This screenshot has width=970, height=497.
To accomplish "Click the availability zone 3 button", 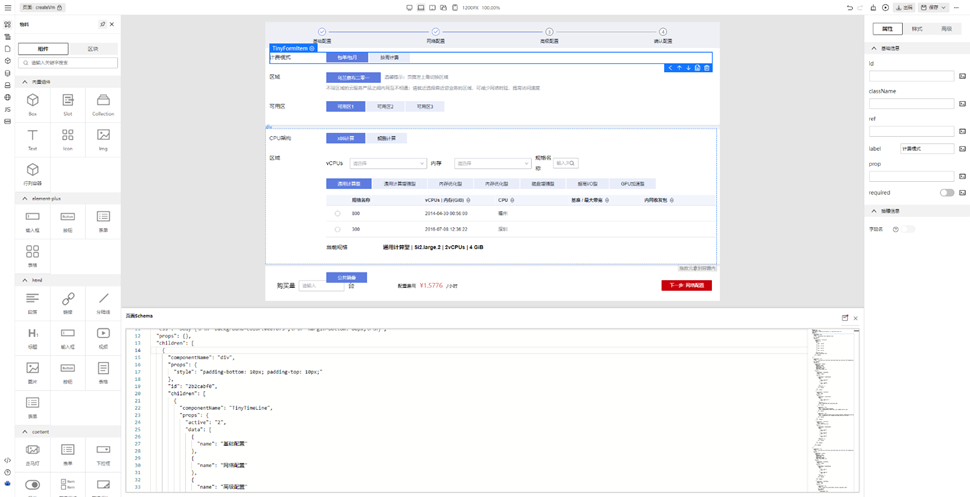I will click(424, 106).
